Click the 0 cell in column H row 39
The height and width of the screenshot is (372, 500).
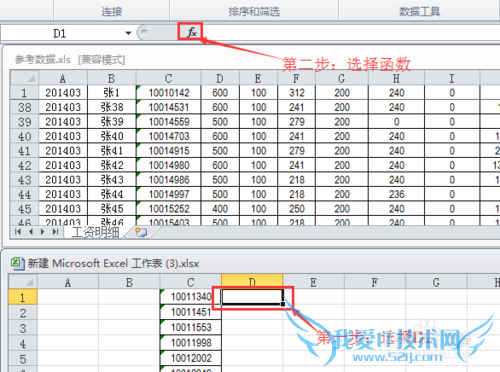[396, 122]
